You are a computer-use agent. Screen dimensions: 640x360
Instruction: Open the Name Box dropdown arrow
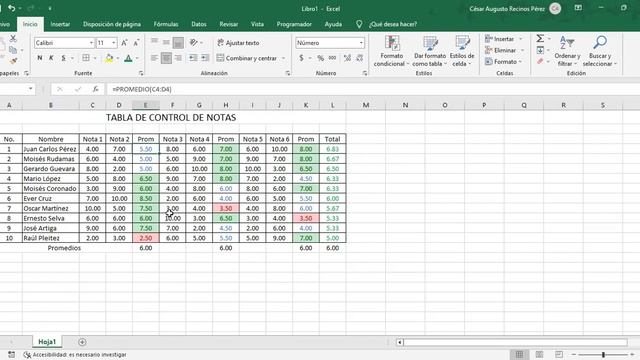[31, 89]
